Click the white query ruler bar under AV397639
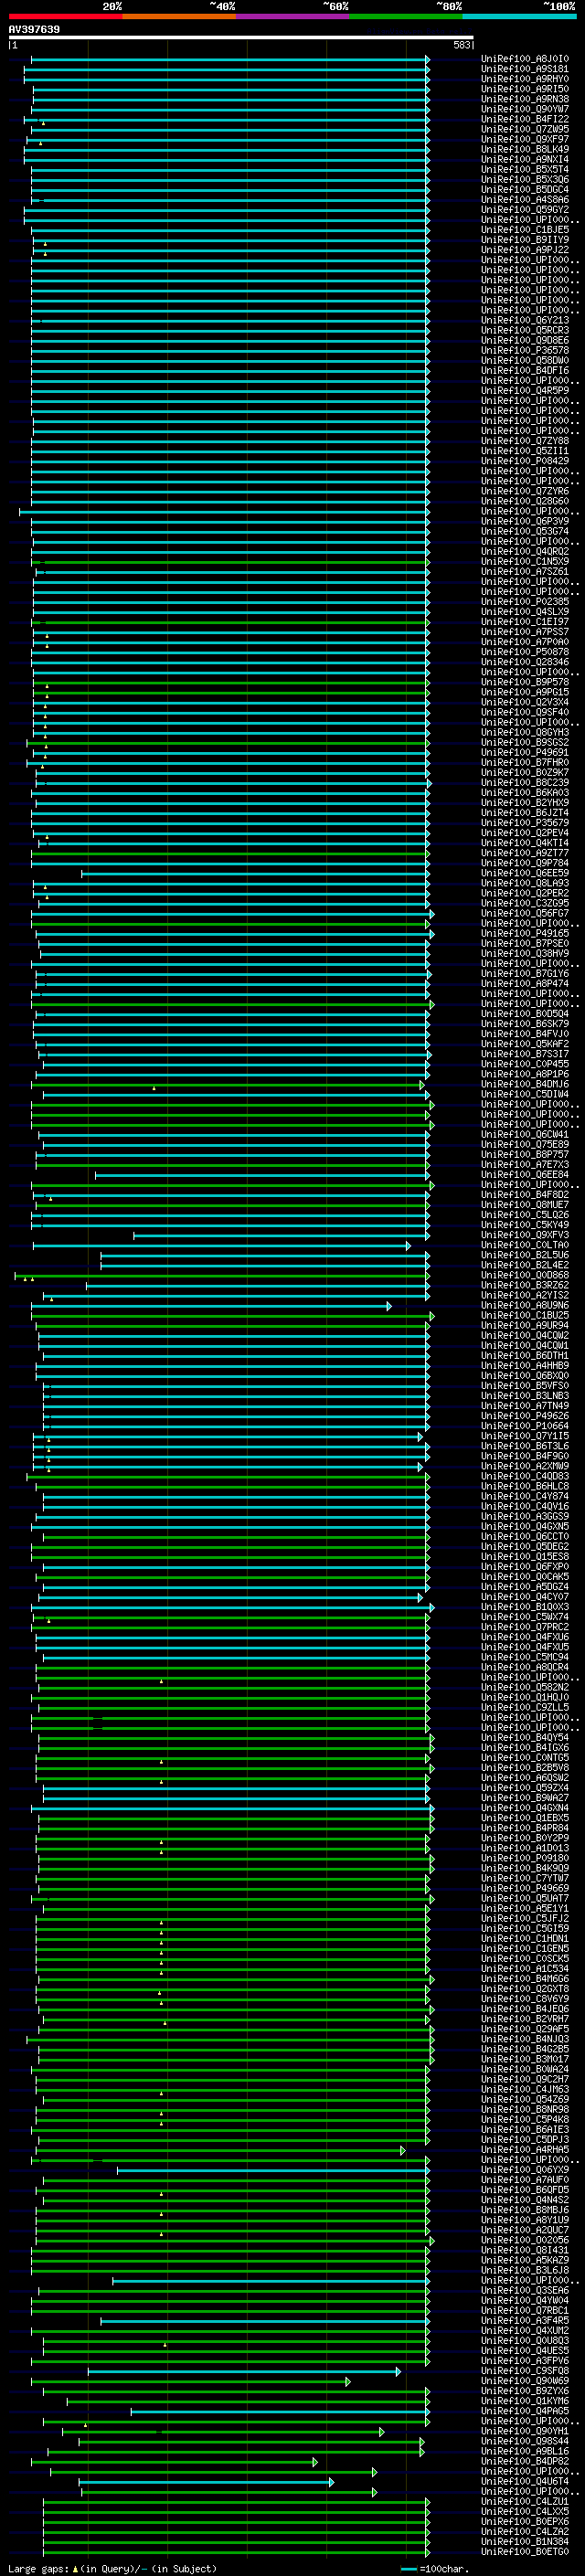 [241, 38]
